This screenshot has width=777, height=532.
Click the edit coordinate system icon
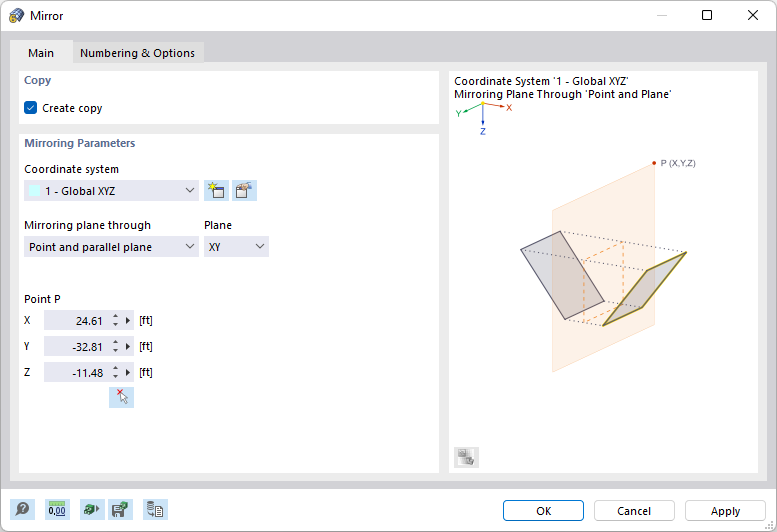pos(244,191)
